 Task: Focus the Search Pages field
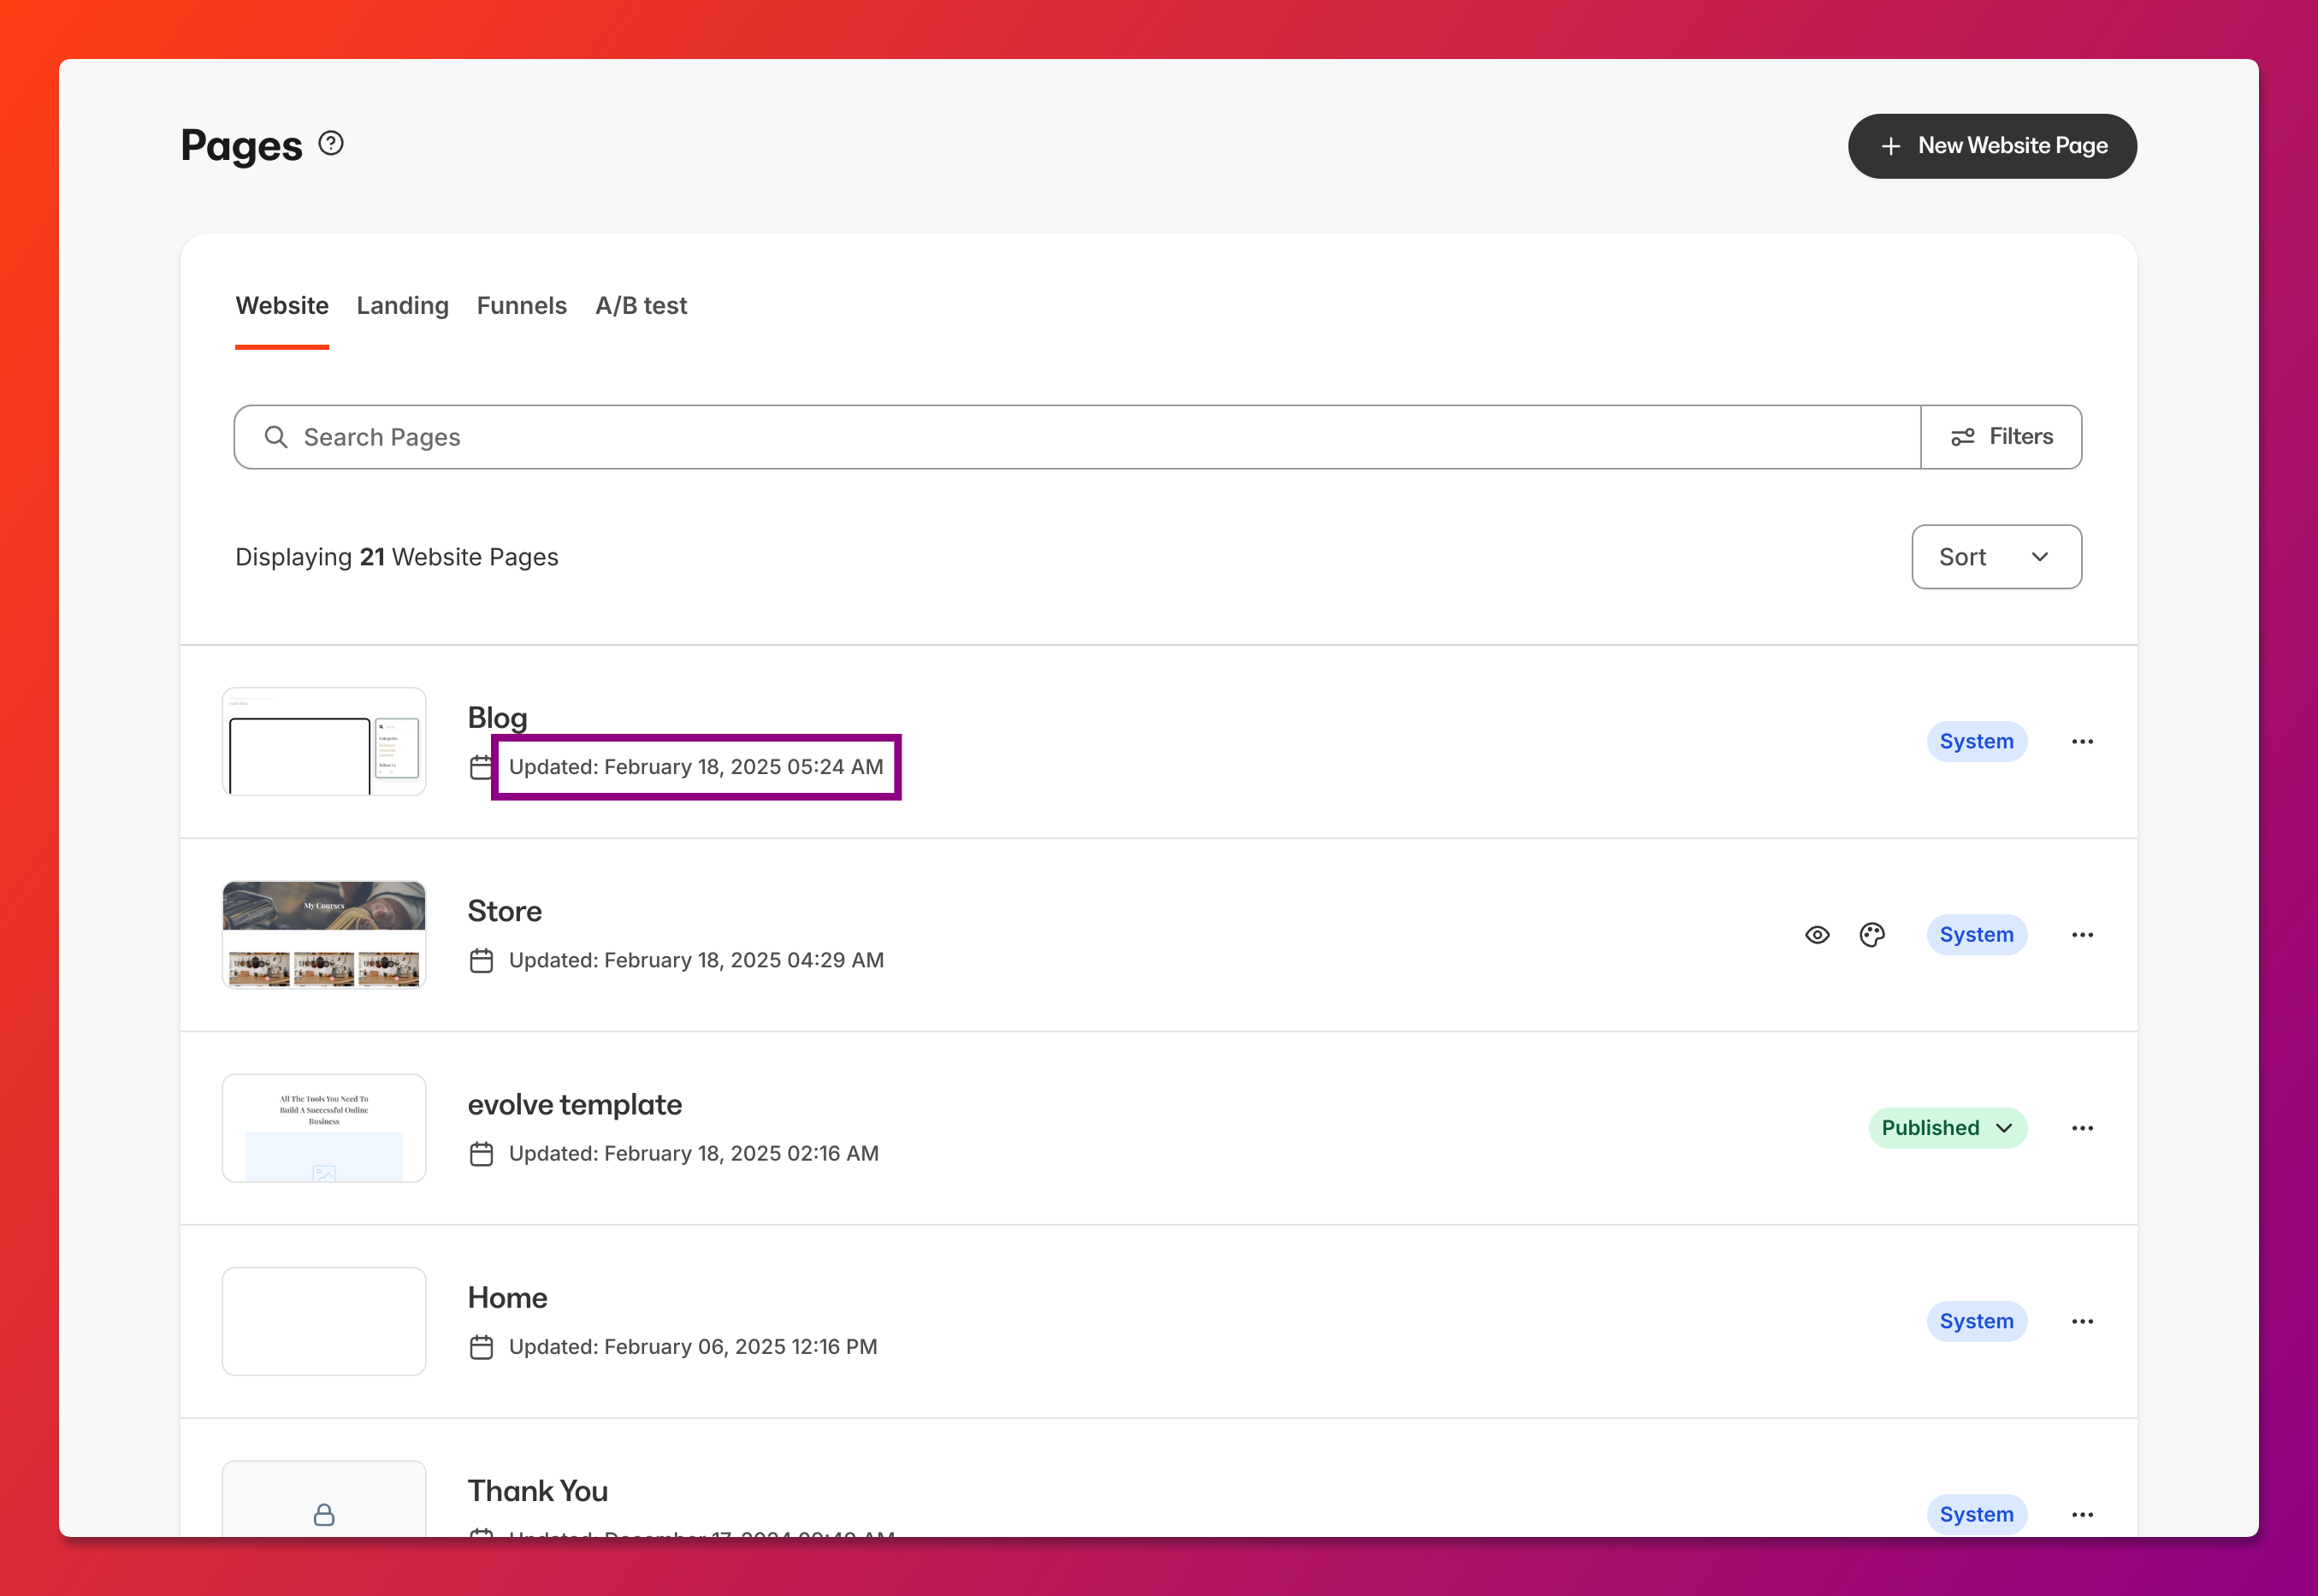point(1077,437)
